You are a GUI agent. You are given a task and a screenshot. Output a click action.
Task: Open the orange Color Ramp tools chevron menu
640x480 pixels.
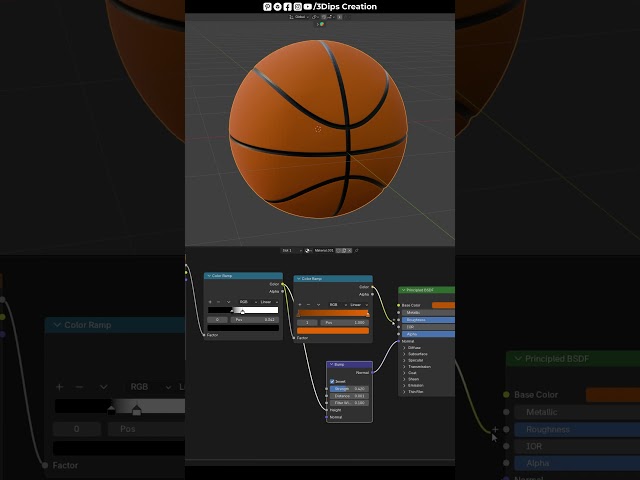(x=318, y=305)
